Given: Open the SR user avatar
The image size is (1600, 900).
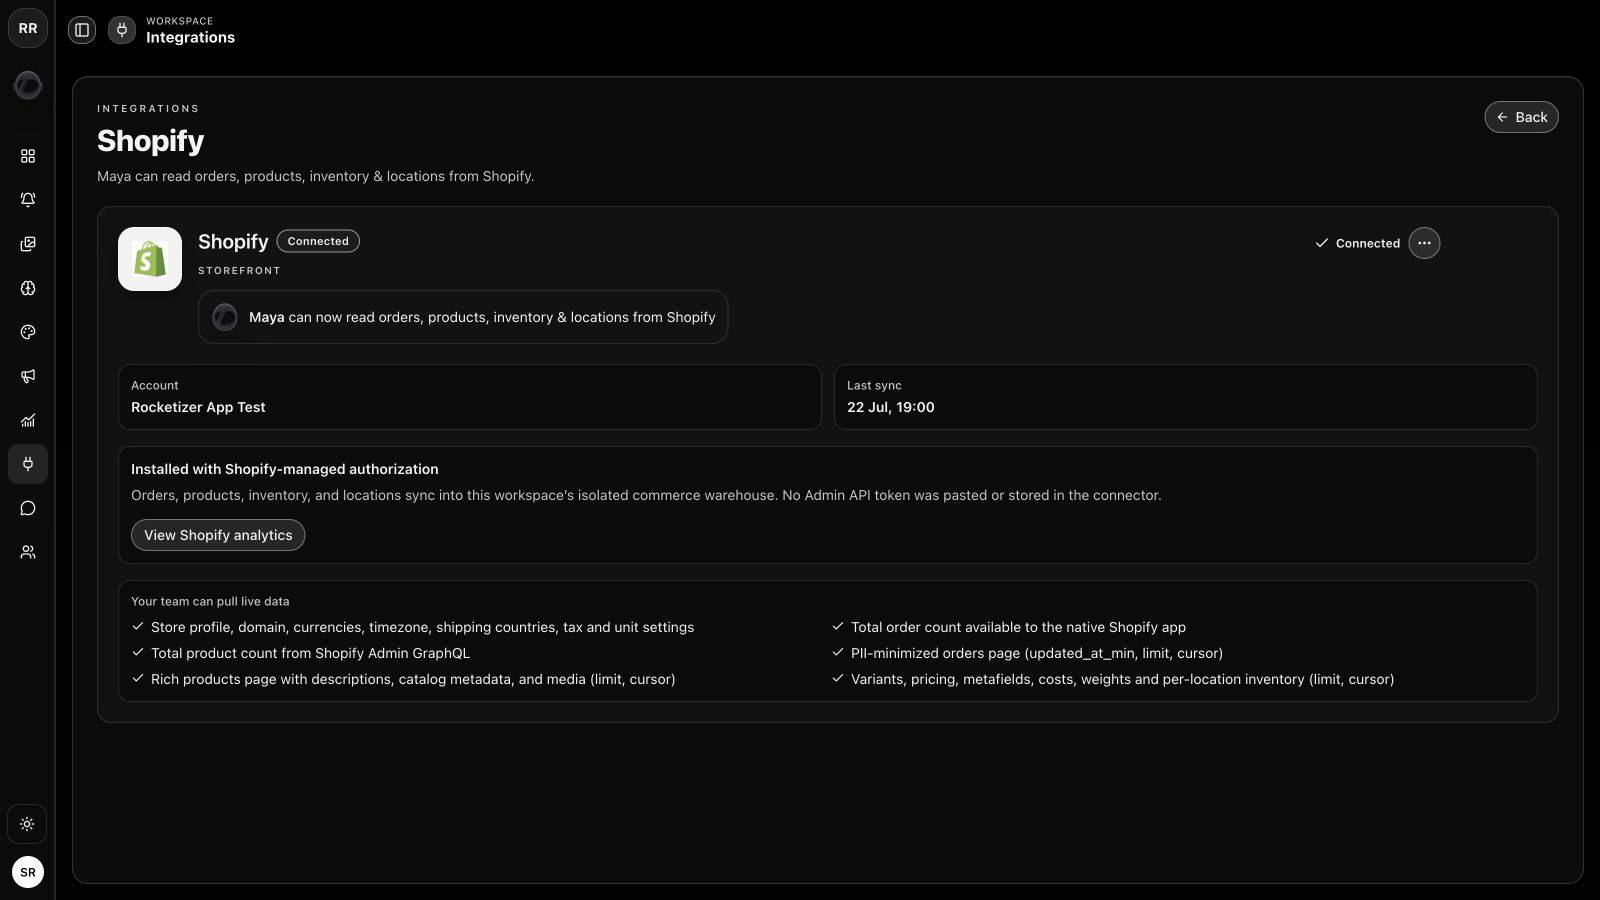Looking at the screenshot, I should click(28, 872).
